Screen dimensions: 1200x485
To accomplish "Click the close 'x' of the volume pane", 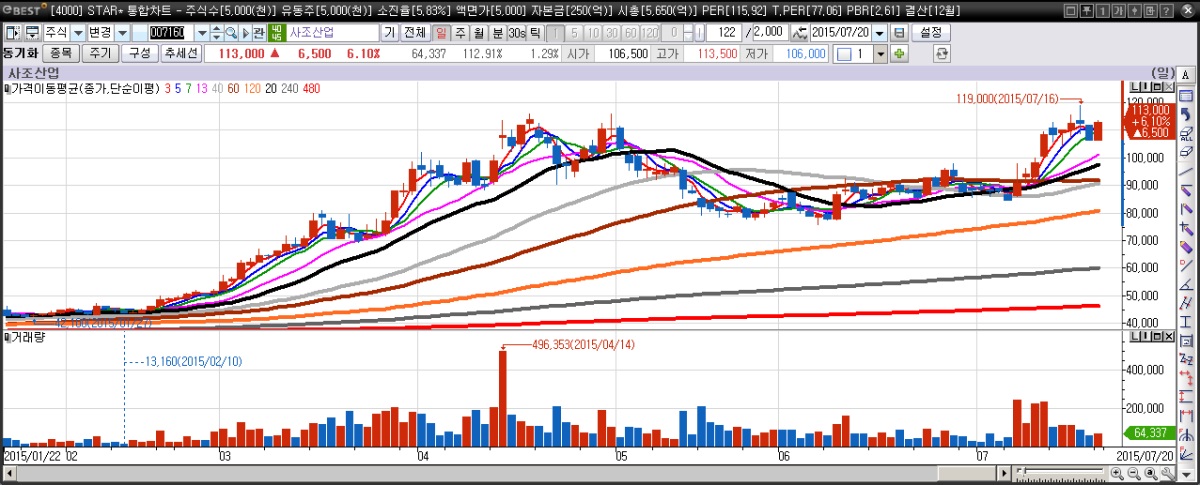I will [1169, 336].
